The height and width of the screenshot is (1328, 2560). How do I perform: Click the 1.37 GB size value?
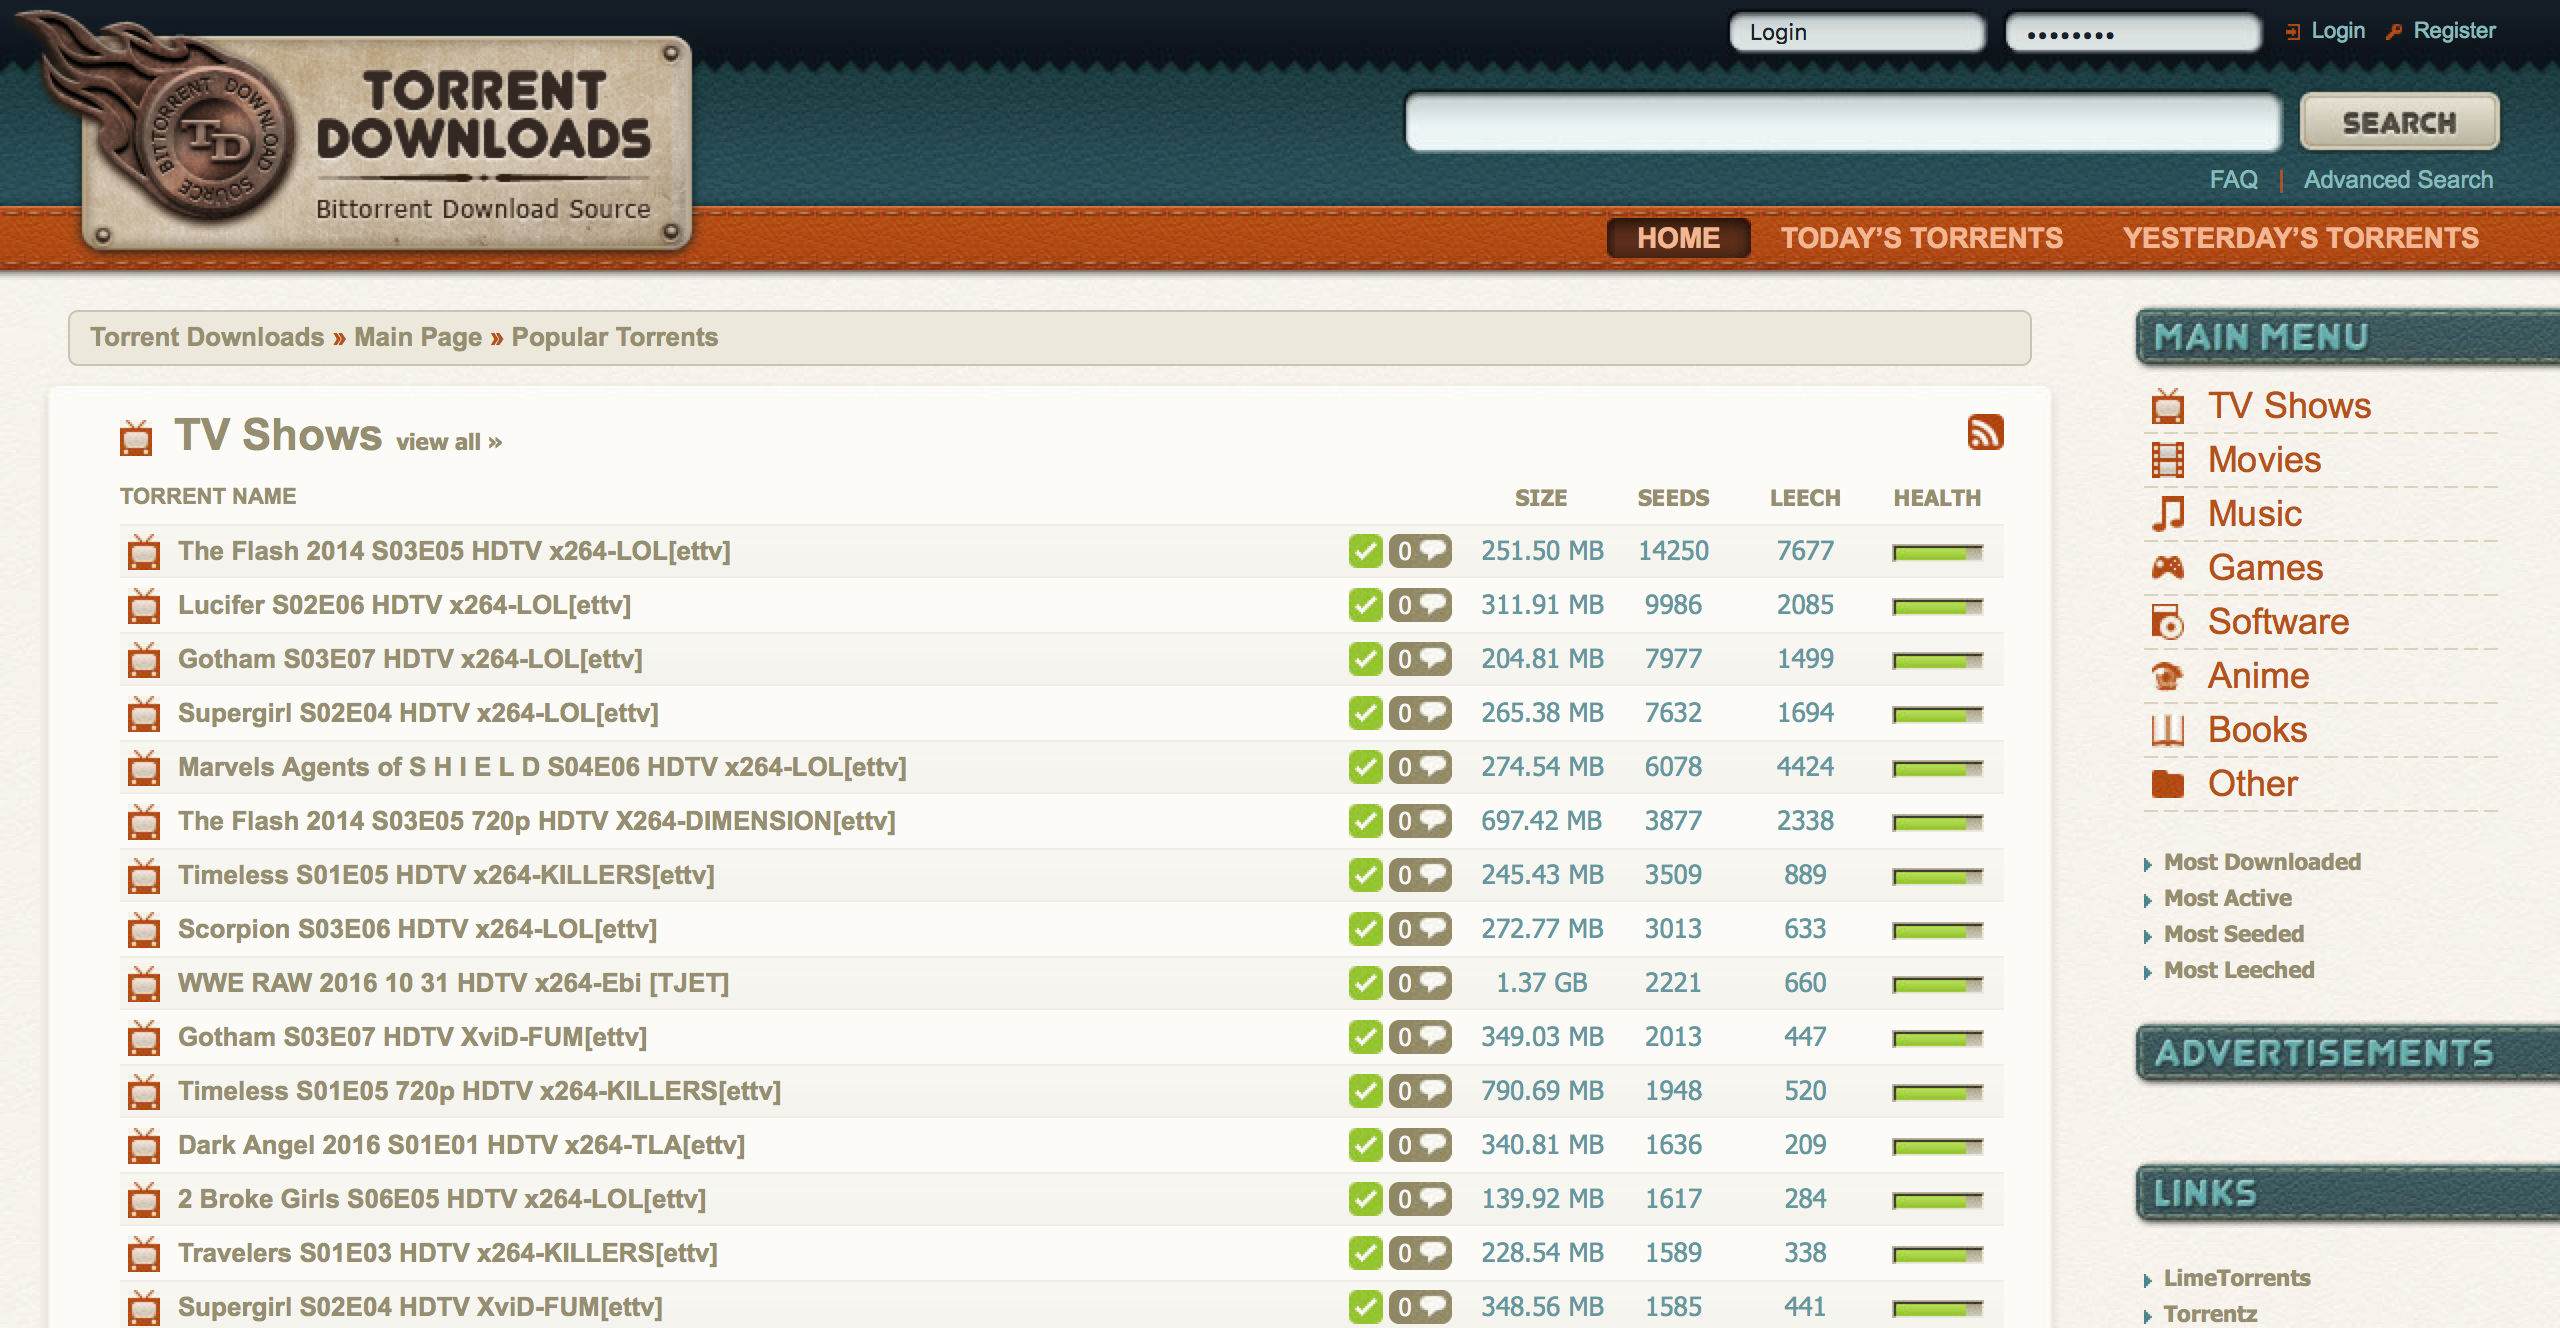tap(1541, 983)
